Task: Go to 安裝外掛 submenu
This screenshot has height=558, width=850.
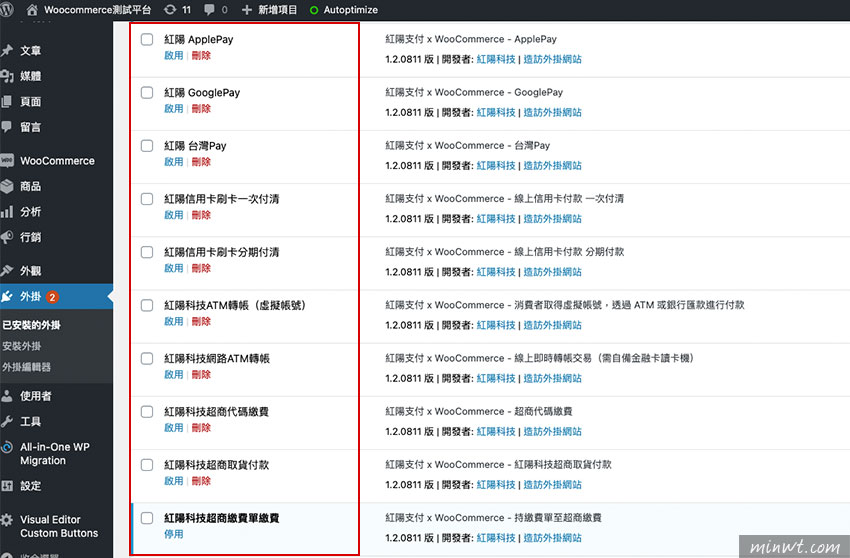Action: coord(22,346)
